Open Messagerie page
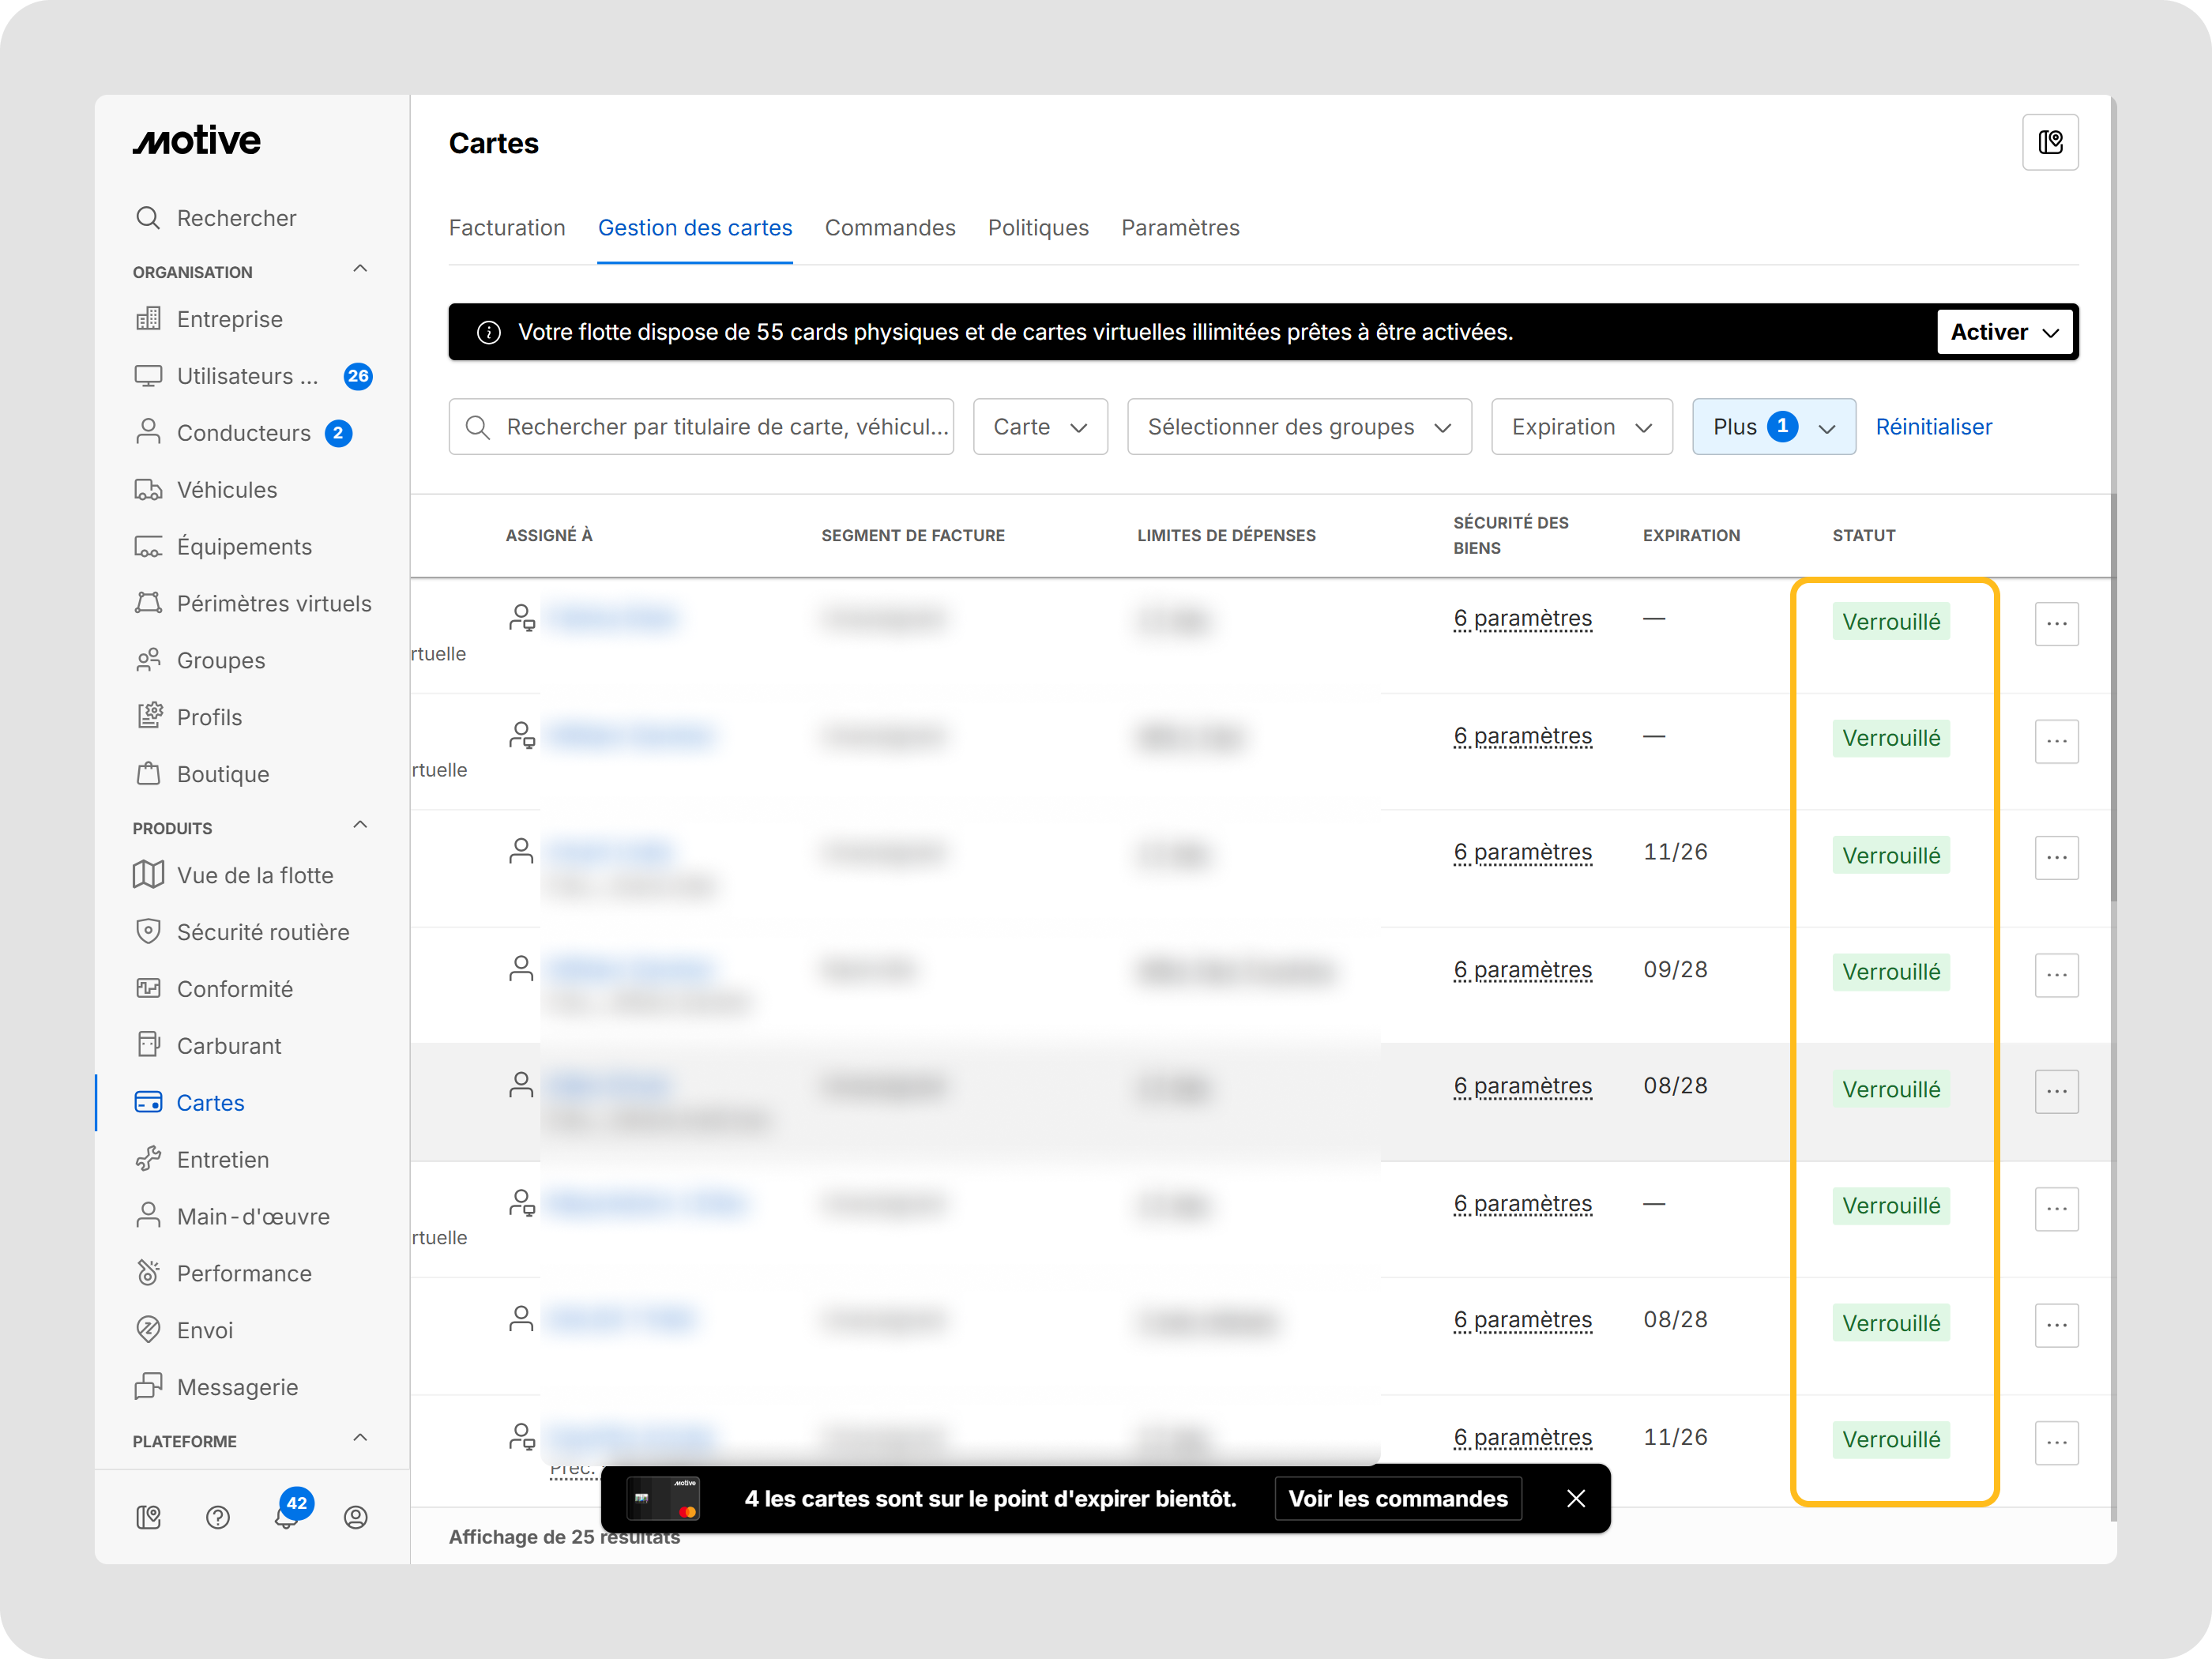The height and width of the screenshot is (1659, 2212). pyautogui.click(x=216, y=1389)
